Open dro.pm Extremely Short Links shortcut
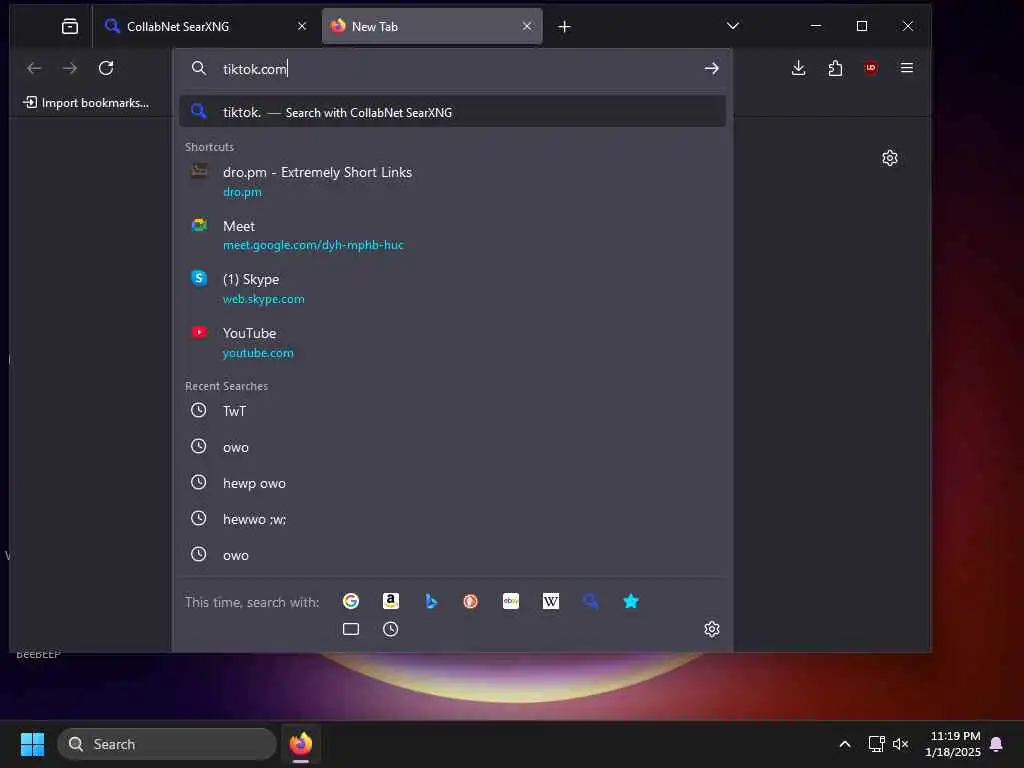Screen dimensions: 1024x768 [453, 182]
